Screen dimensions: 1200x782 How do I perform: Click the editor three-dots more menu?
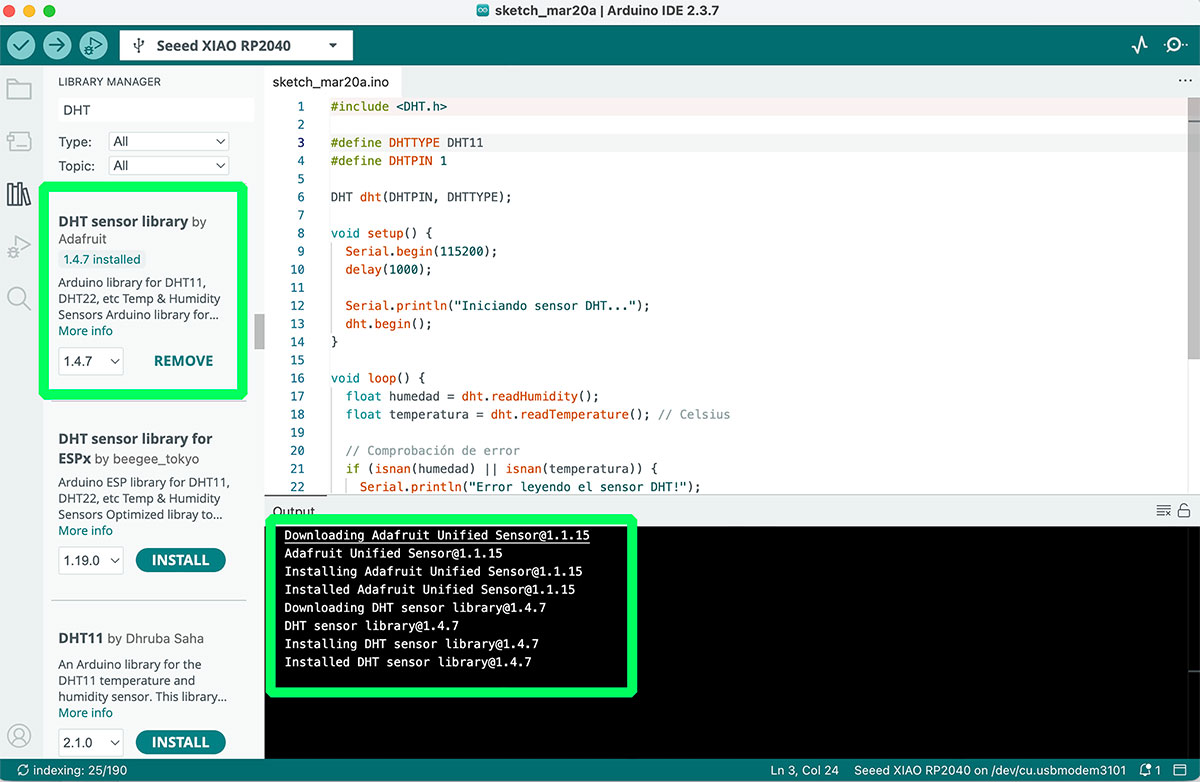(1184, 81)
